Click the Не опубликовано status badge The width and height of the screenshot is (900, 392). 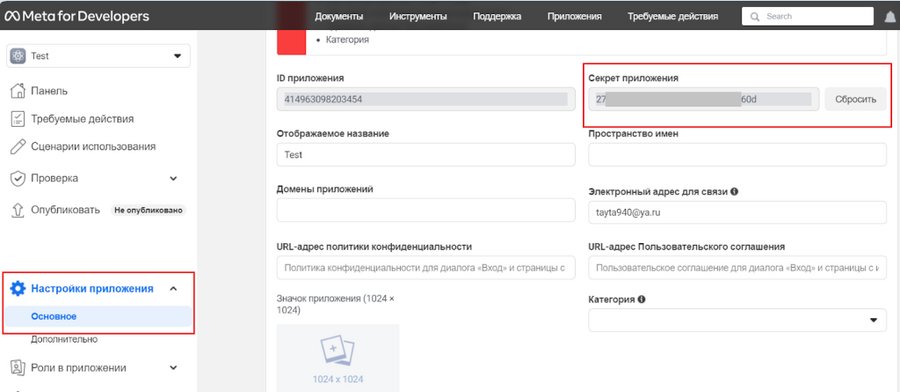(149, 210)
